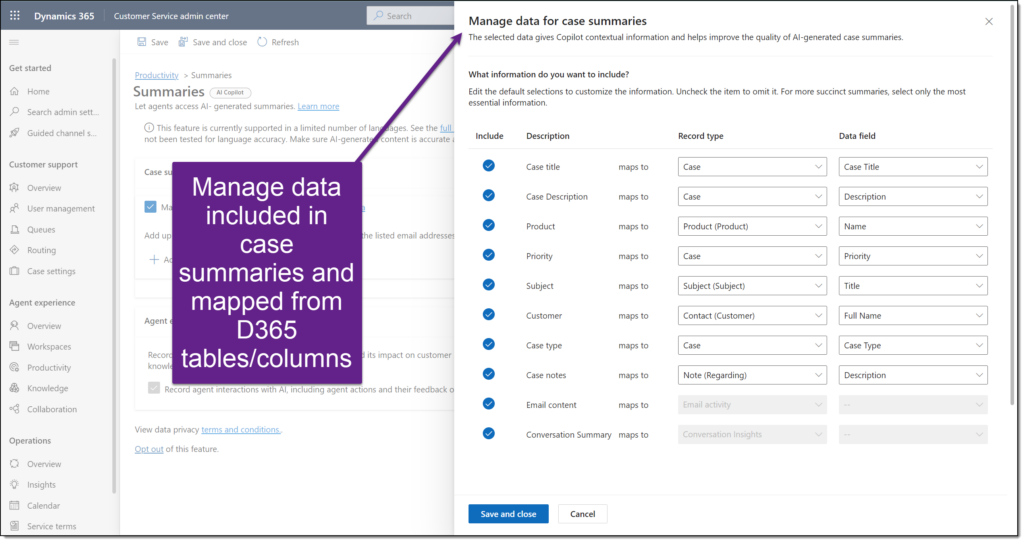
Task: Uncheck the Case type include checkbox
Action: (x=488, y=344)
